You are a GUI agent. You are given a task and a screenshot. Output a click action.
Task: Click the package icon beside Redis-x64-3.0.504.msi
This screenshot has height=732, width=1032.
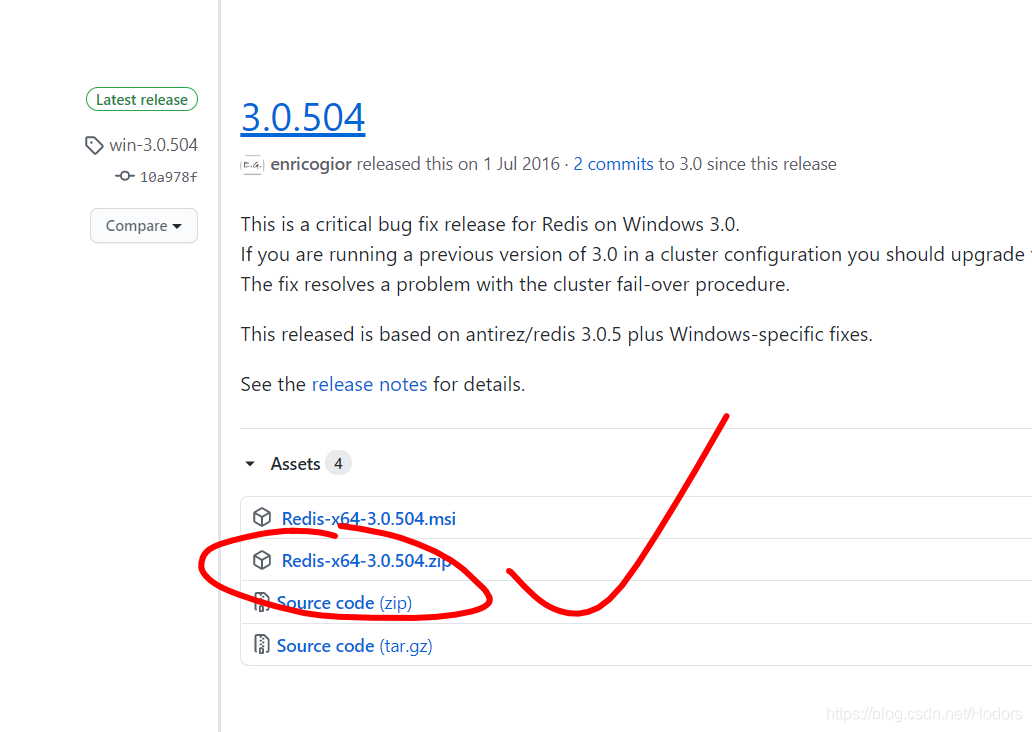coord(262,517)
